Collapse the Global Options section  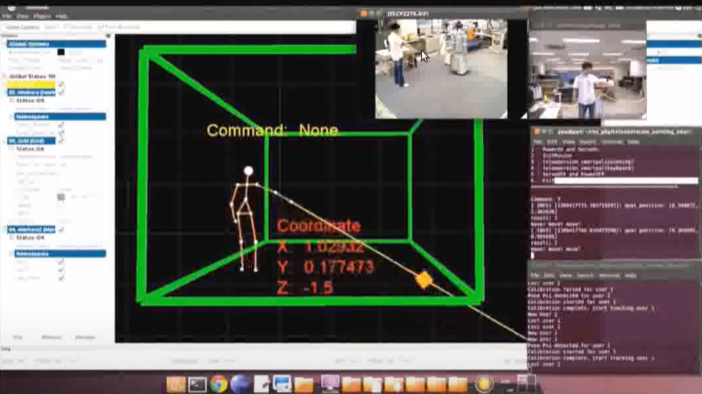point(4,44)
